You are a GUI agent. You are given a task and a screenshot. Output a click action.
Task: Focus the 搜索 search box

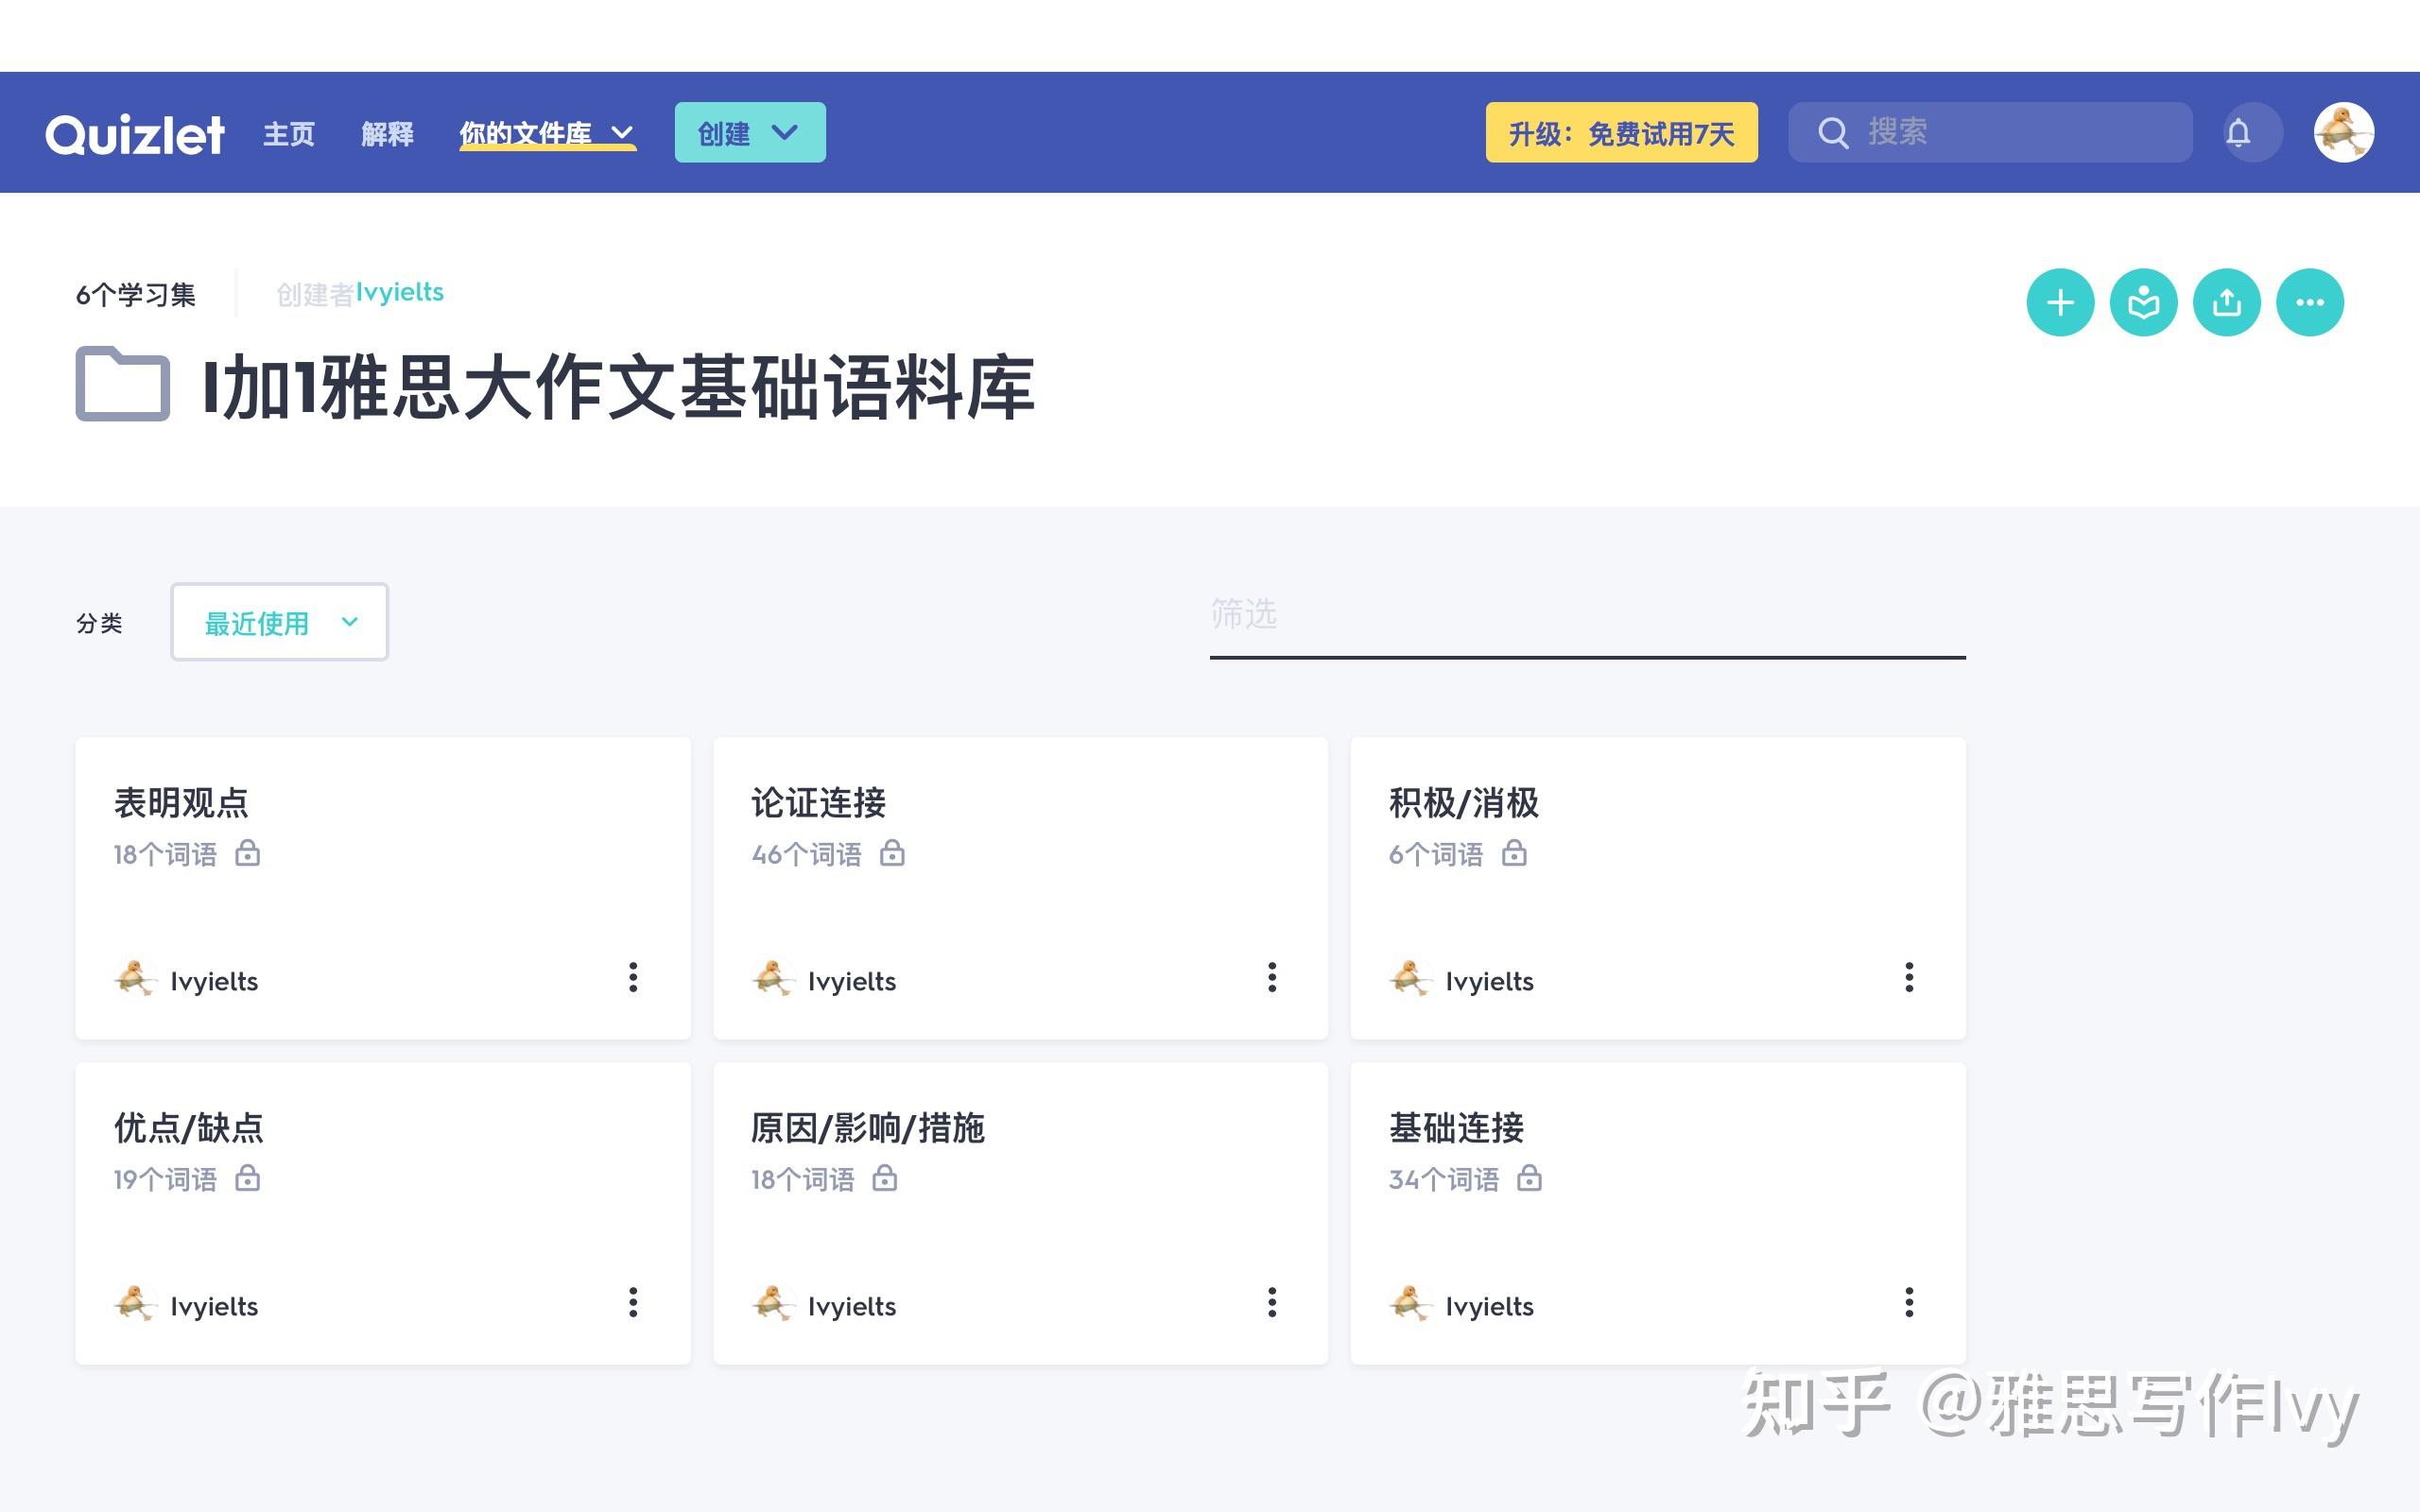(x=2010, y=132)
